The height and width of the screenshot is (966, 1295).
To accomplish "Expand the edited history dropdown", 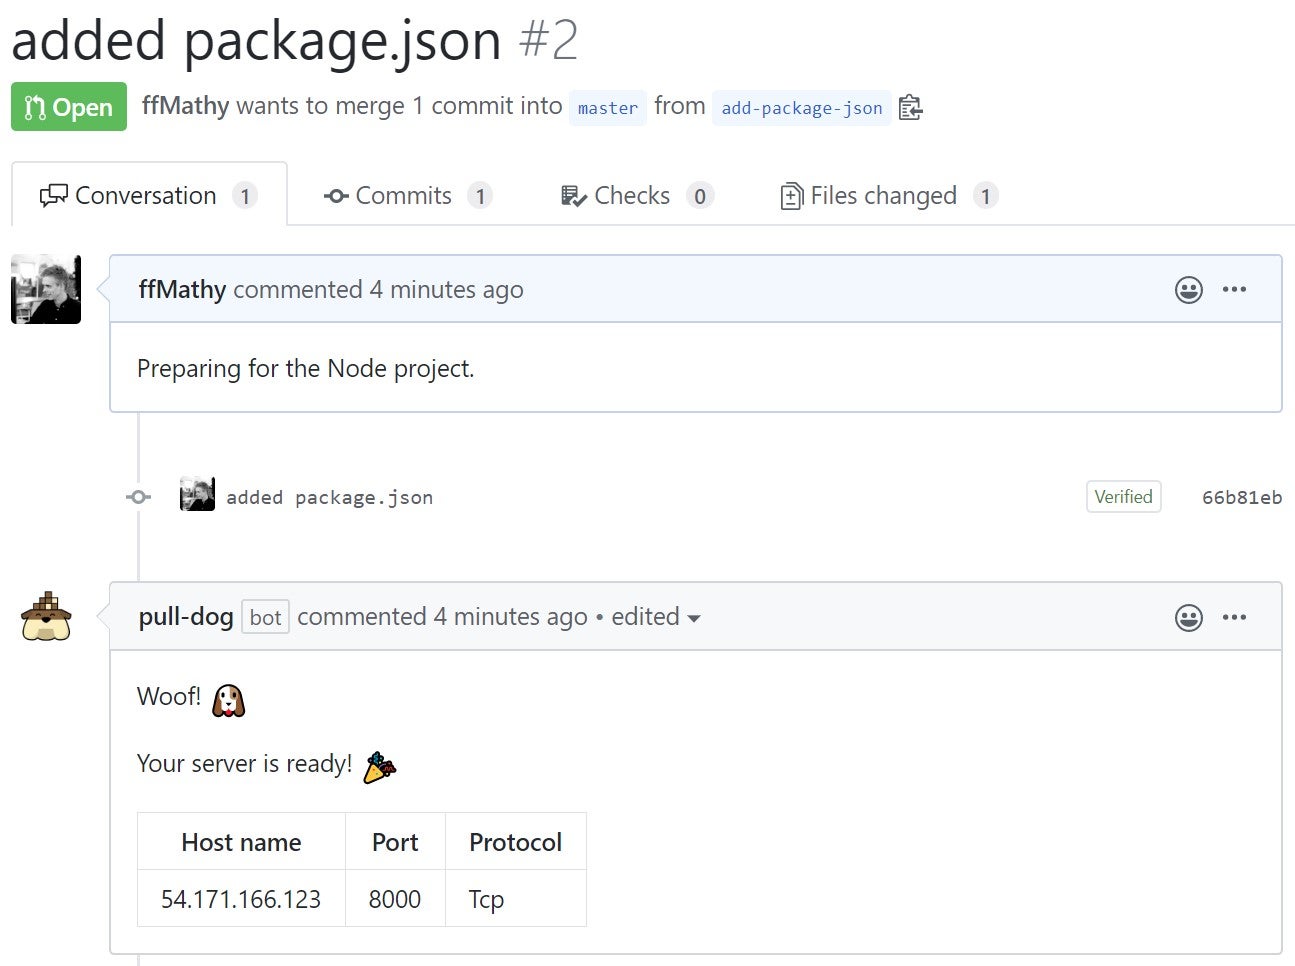I will tap(655, 617).
